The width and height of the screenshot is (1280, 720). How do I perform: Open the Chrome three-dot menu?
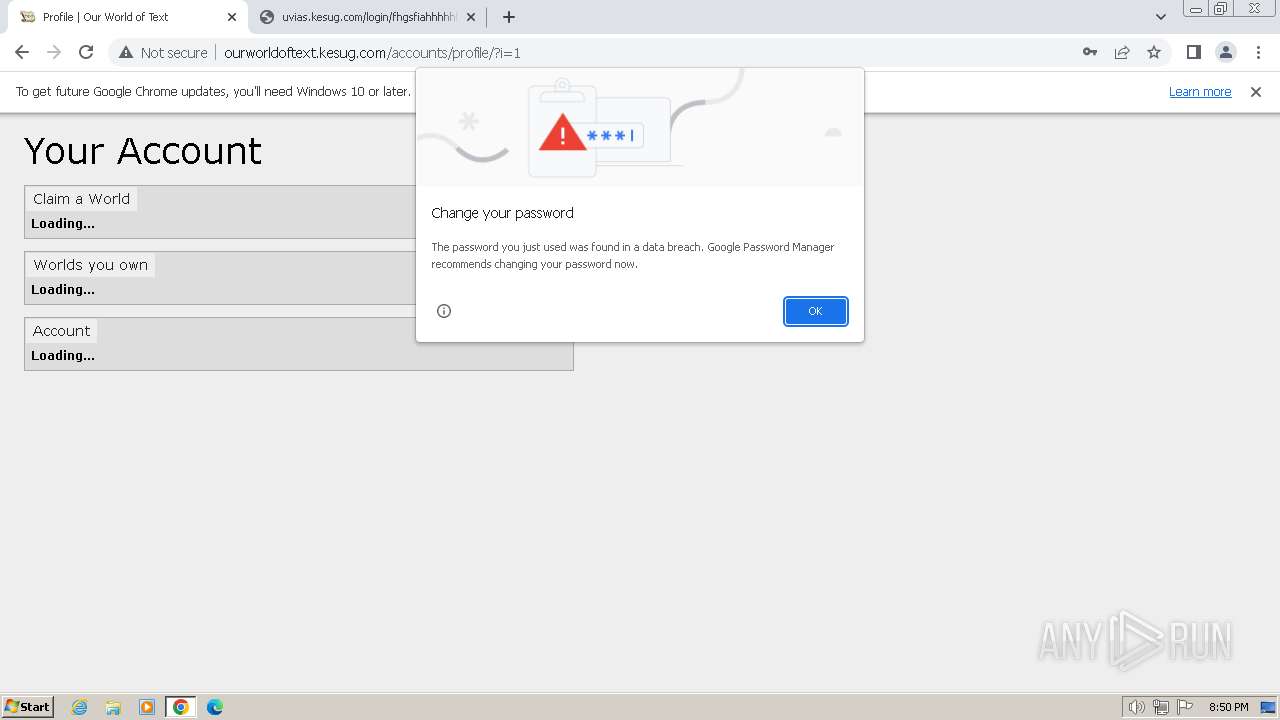point(1258,52)
